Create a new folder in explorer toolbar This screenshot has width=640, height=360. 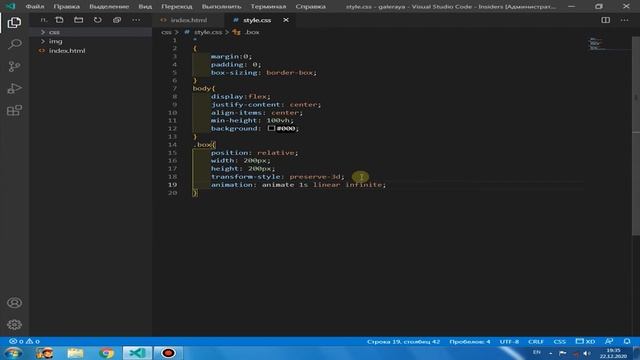[x=78, y=20]
